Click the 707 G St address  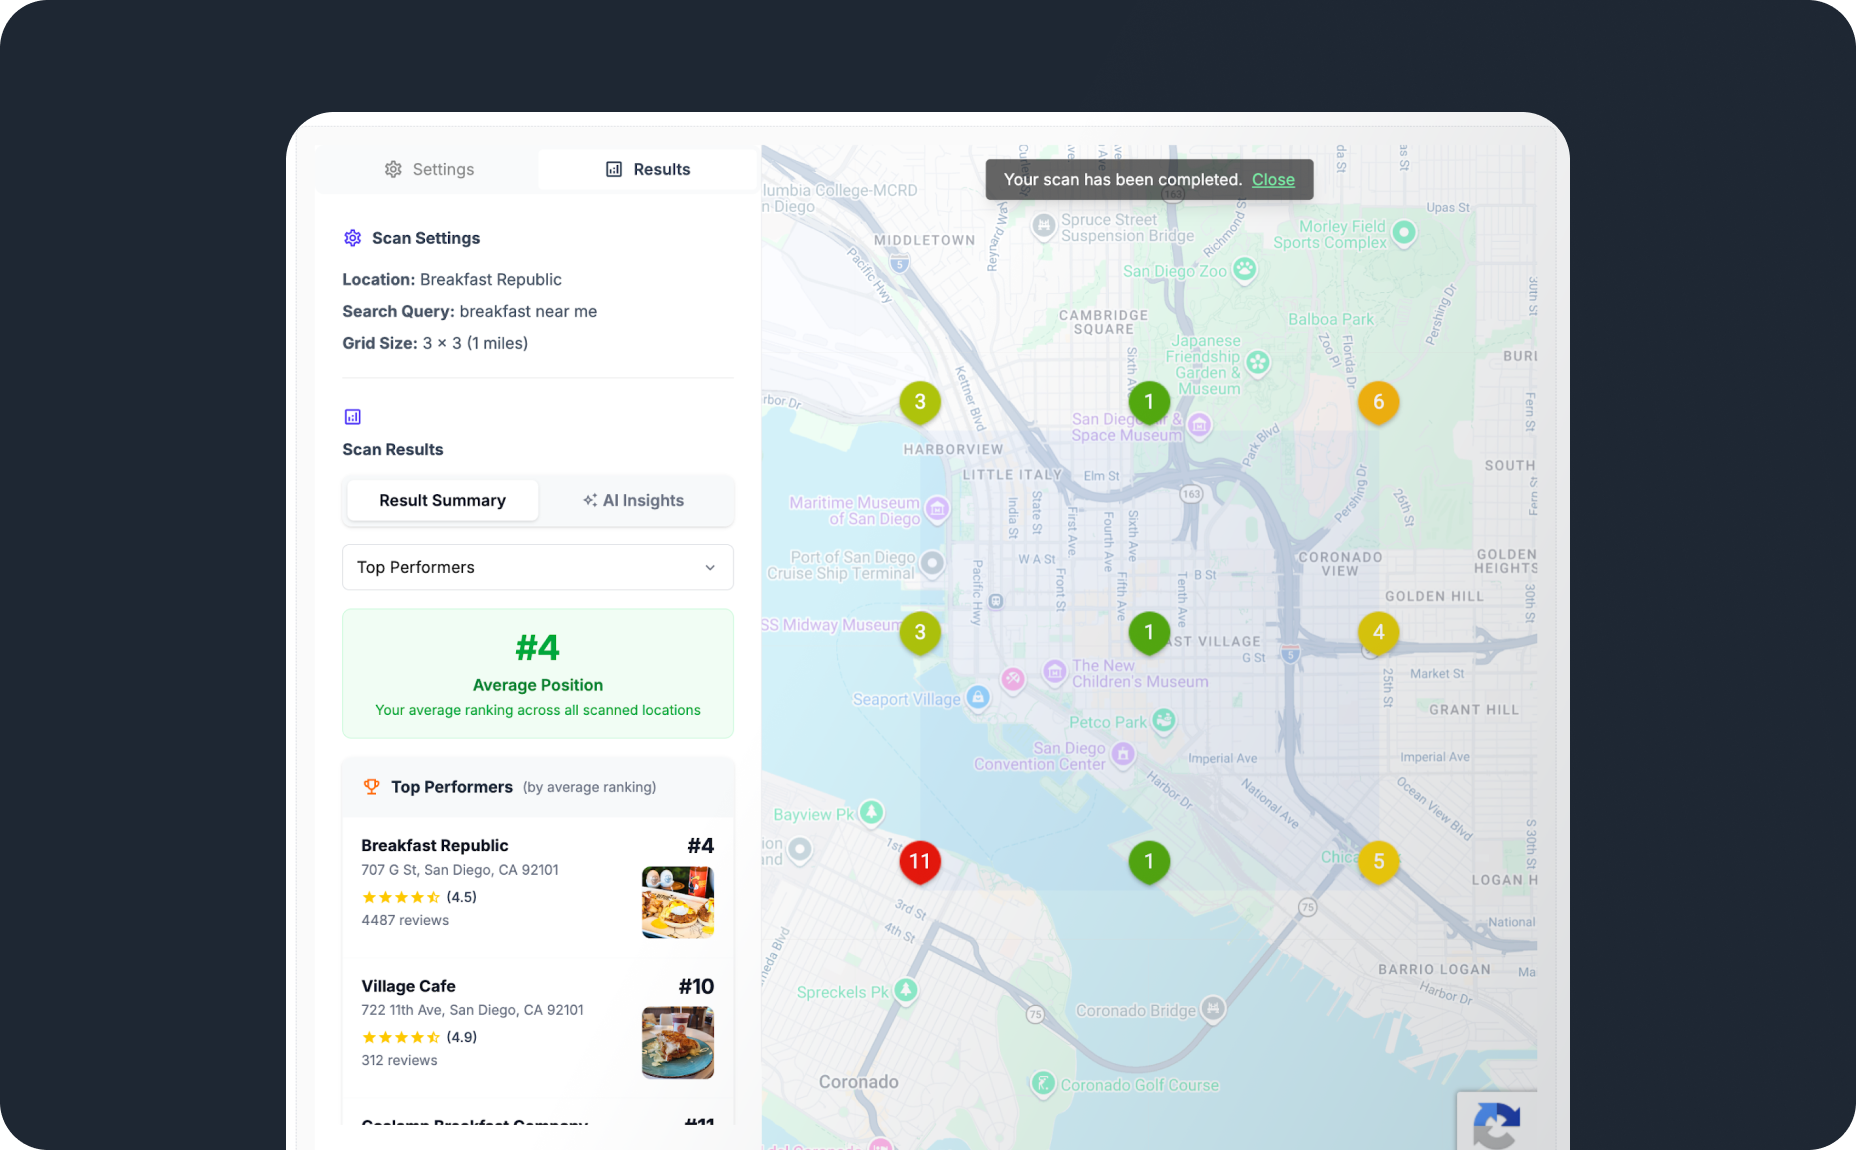[460, 870]
